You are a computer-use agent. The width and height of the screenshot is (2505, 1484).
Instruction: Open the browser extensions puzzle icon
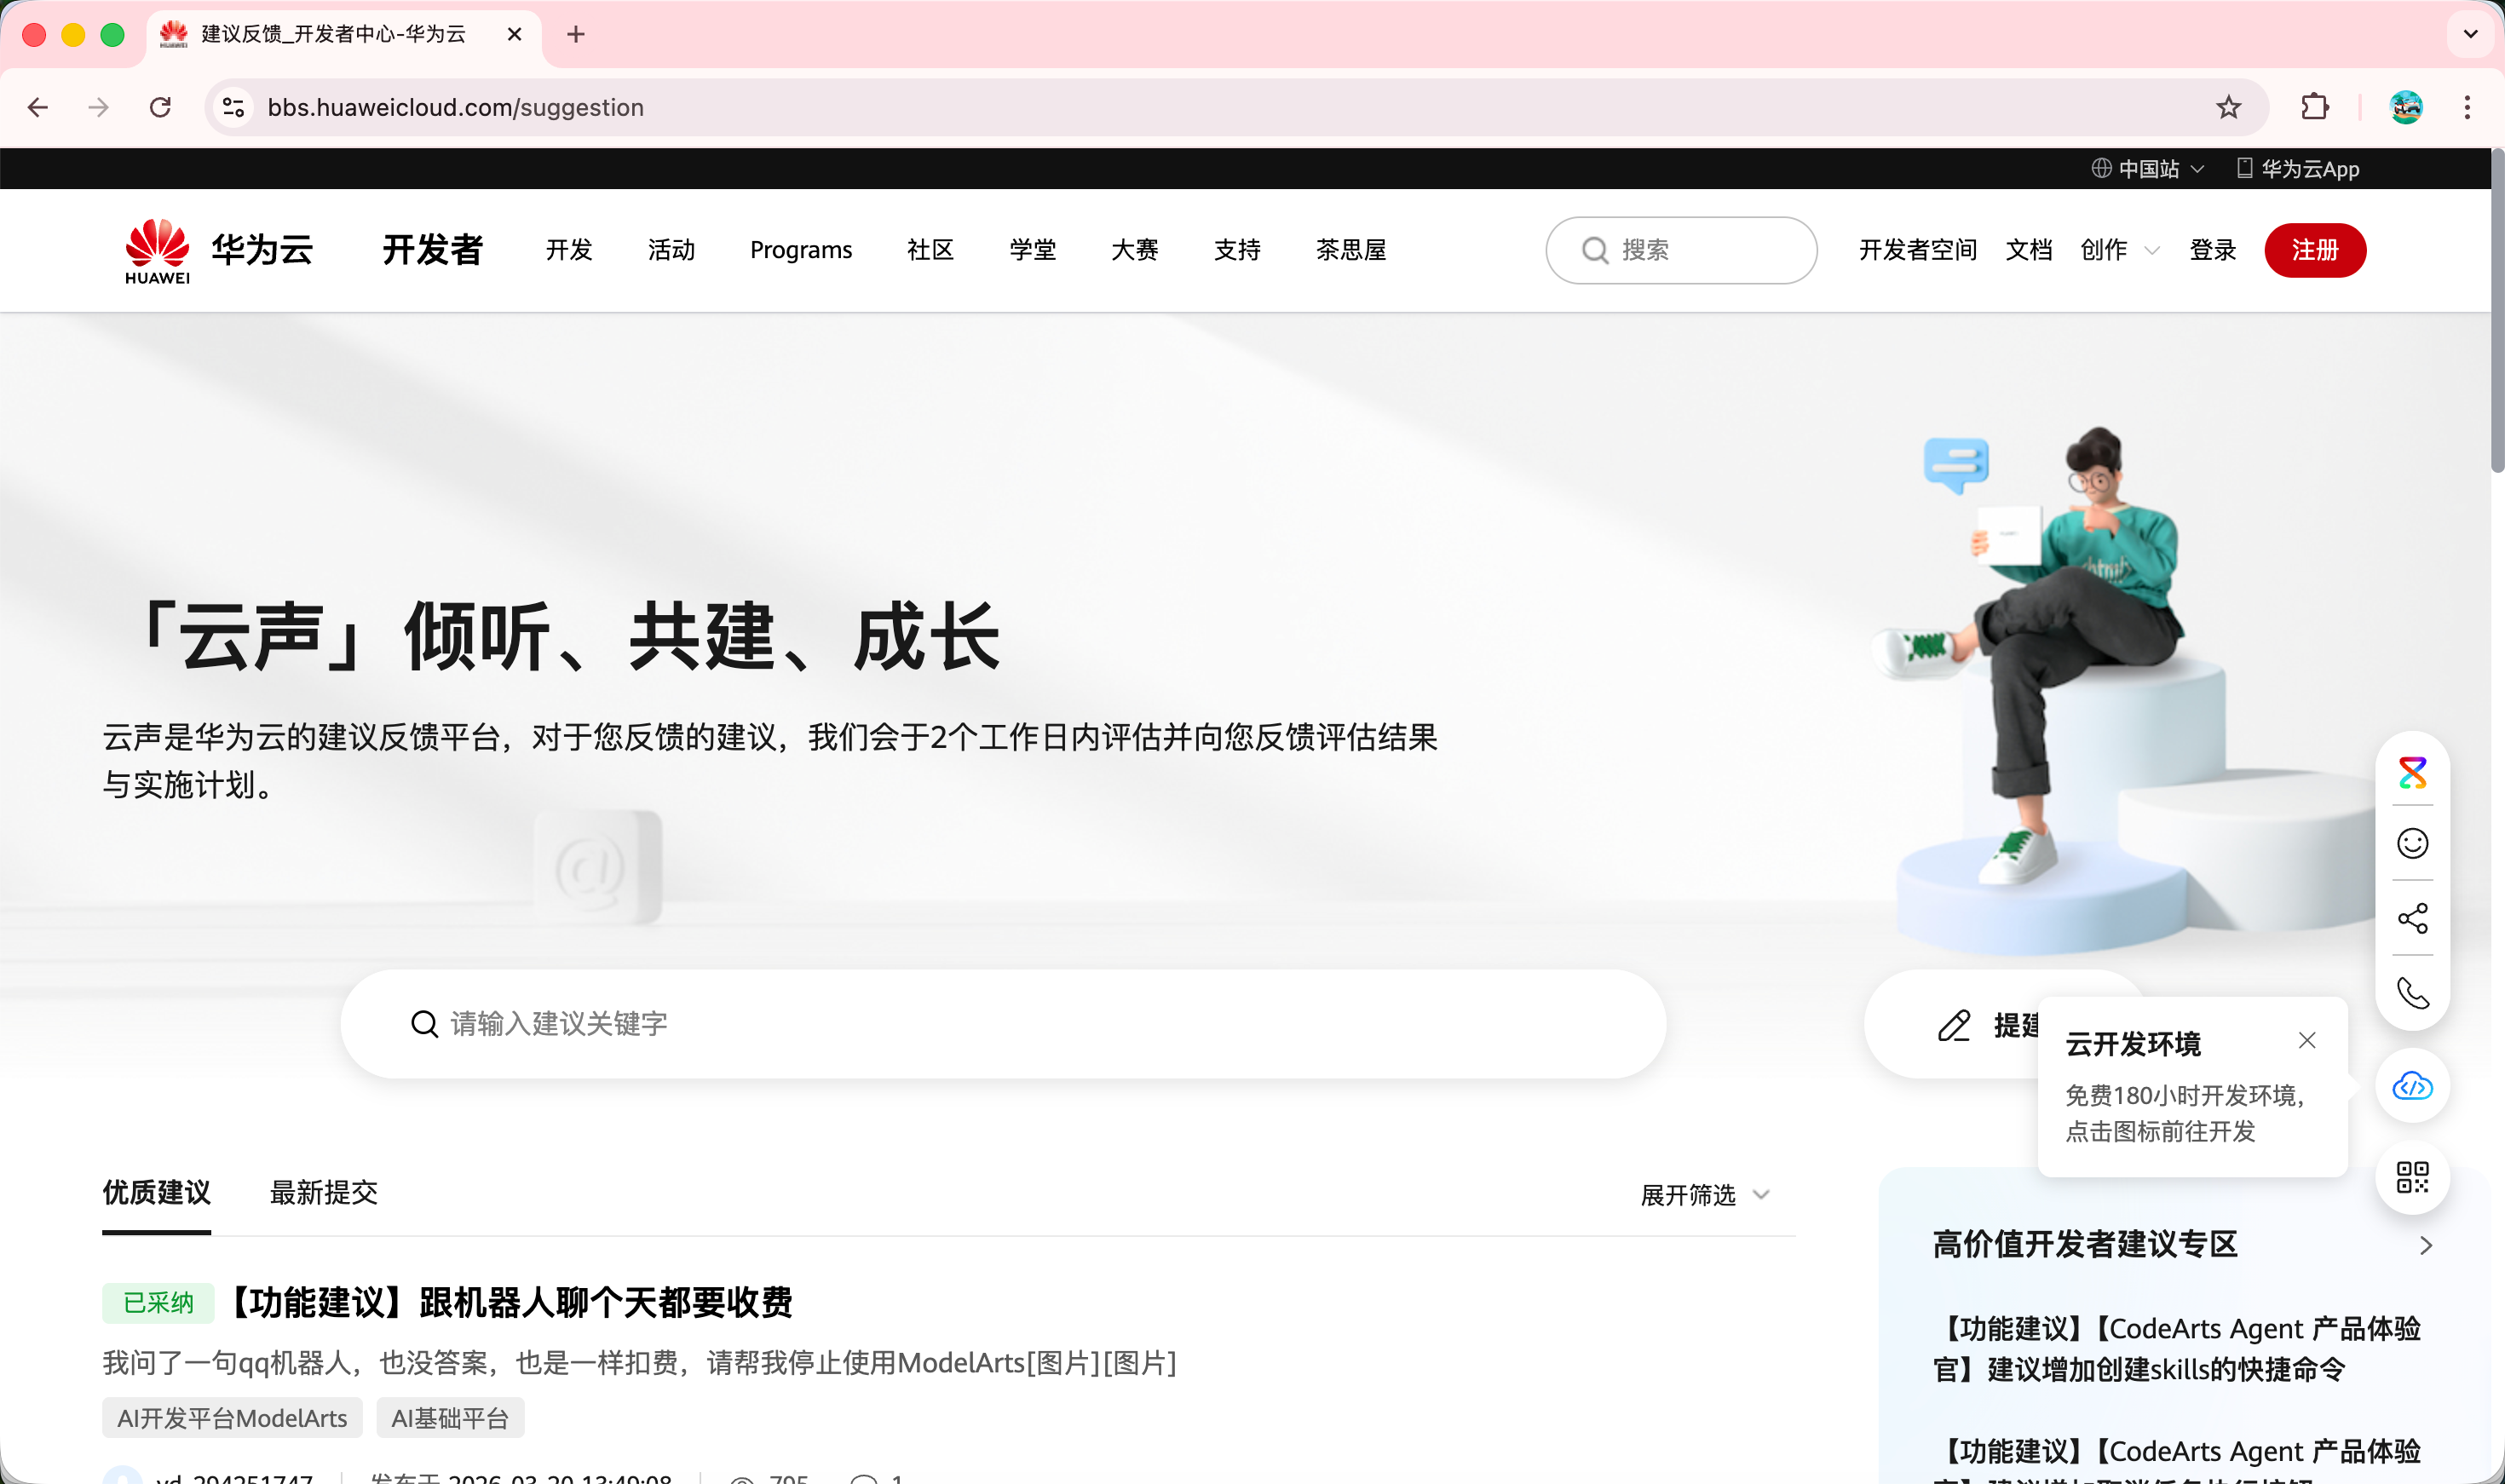point(2314,107)
